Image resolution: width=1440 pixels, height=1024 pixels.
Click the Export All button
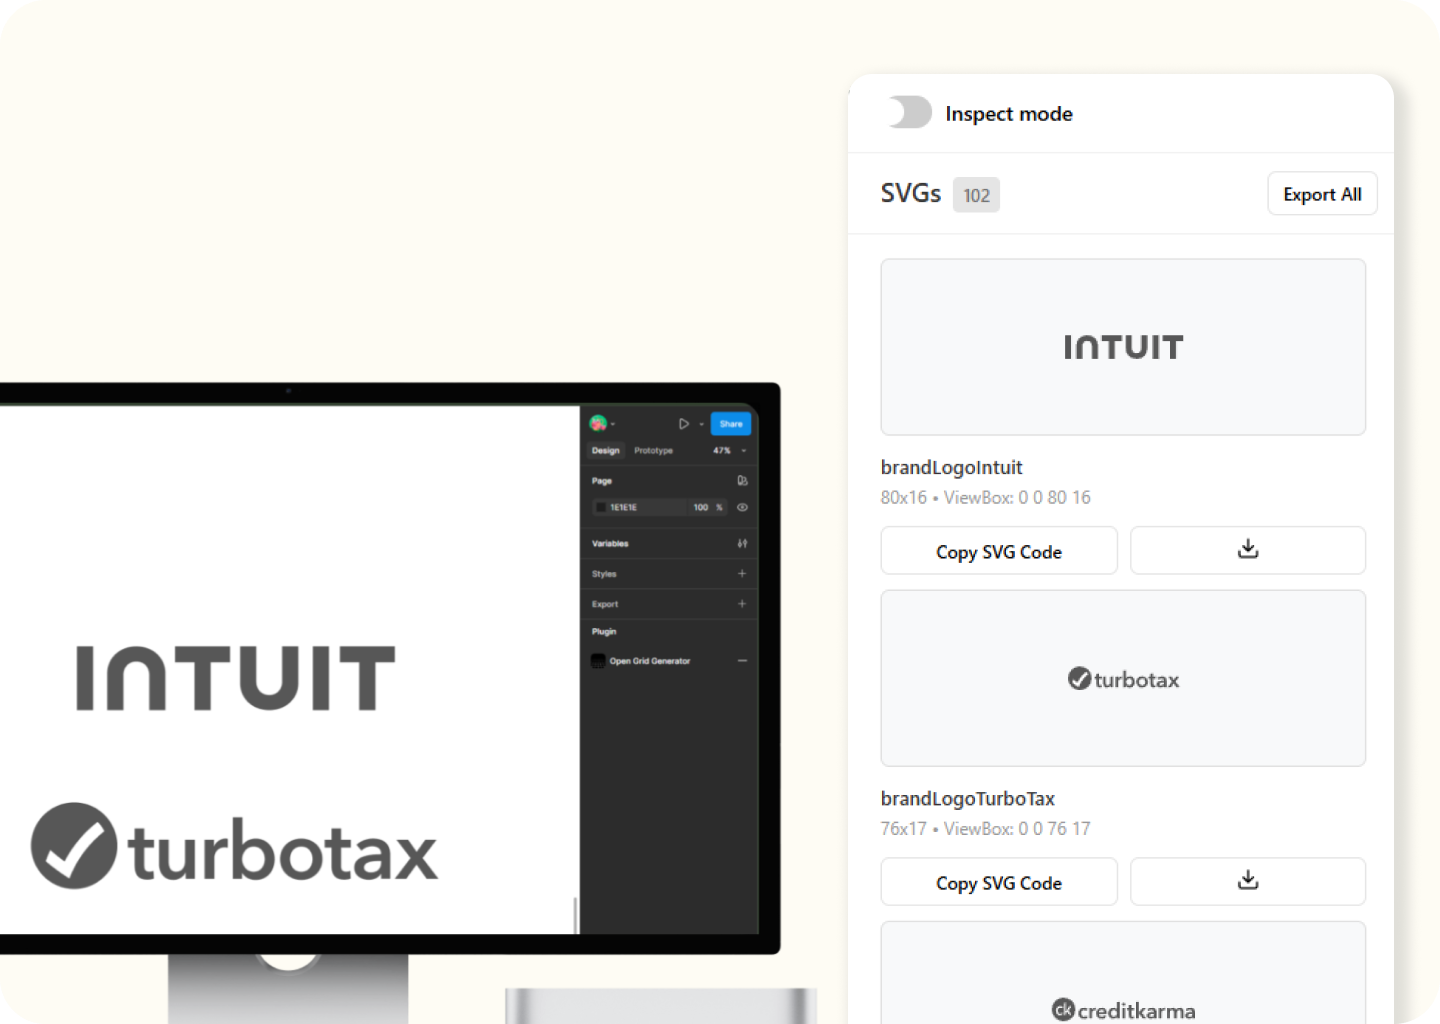[1321, 194]
